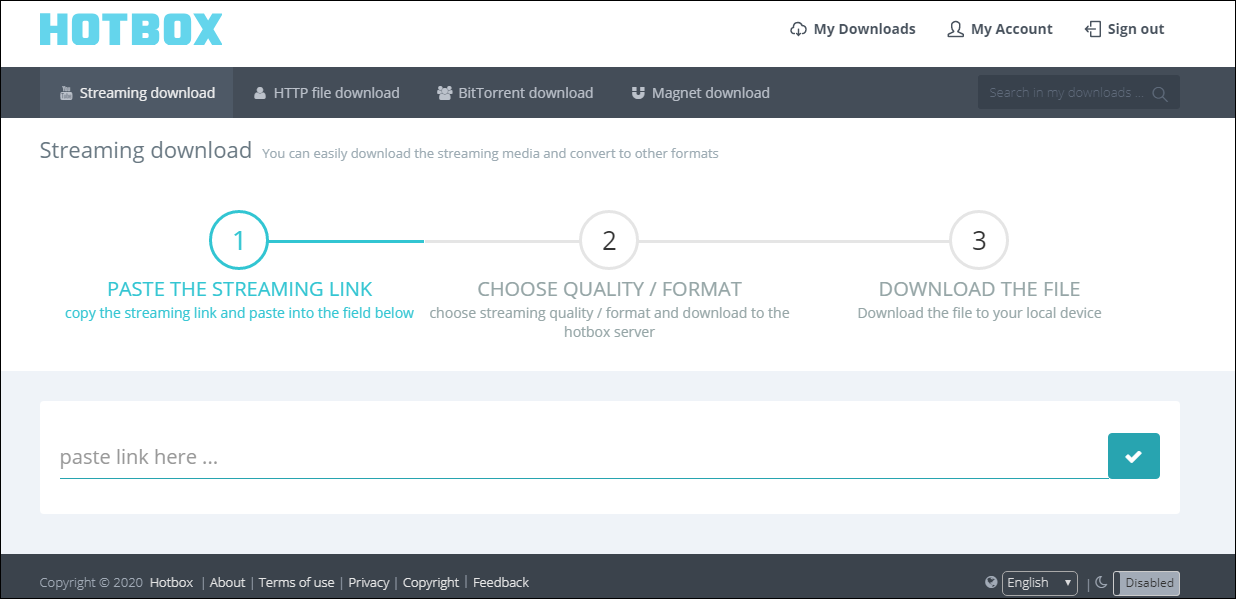Open the About footer link
Image resolution: width=1236 pixels, height=599 pixels.
[227, 582]
